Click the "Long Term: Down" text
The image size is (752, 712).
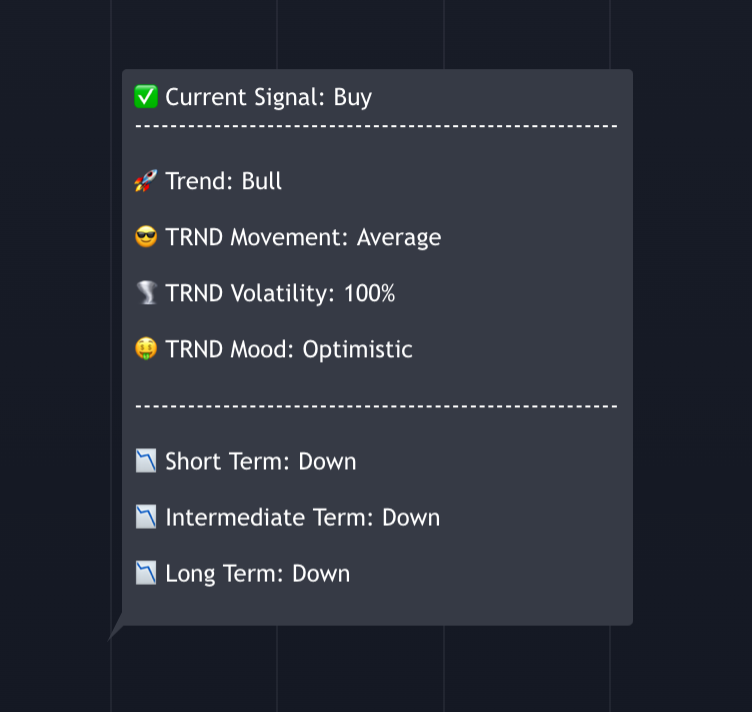pyautogui.click(x=258, y=573)
